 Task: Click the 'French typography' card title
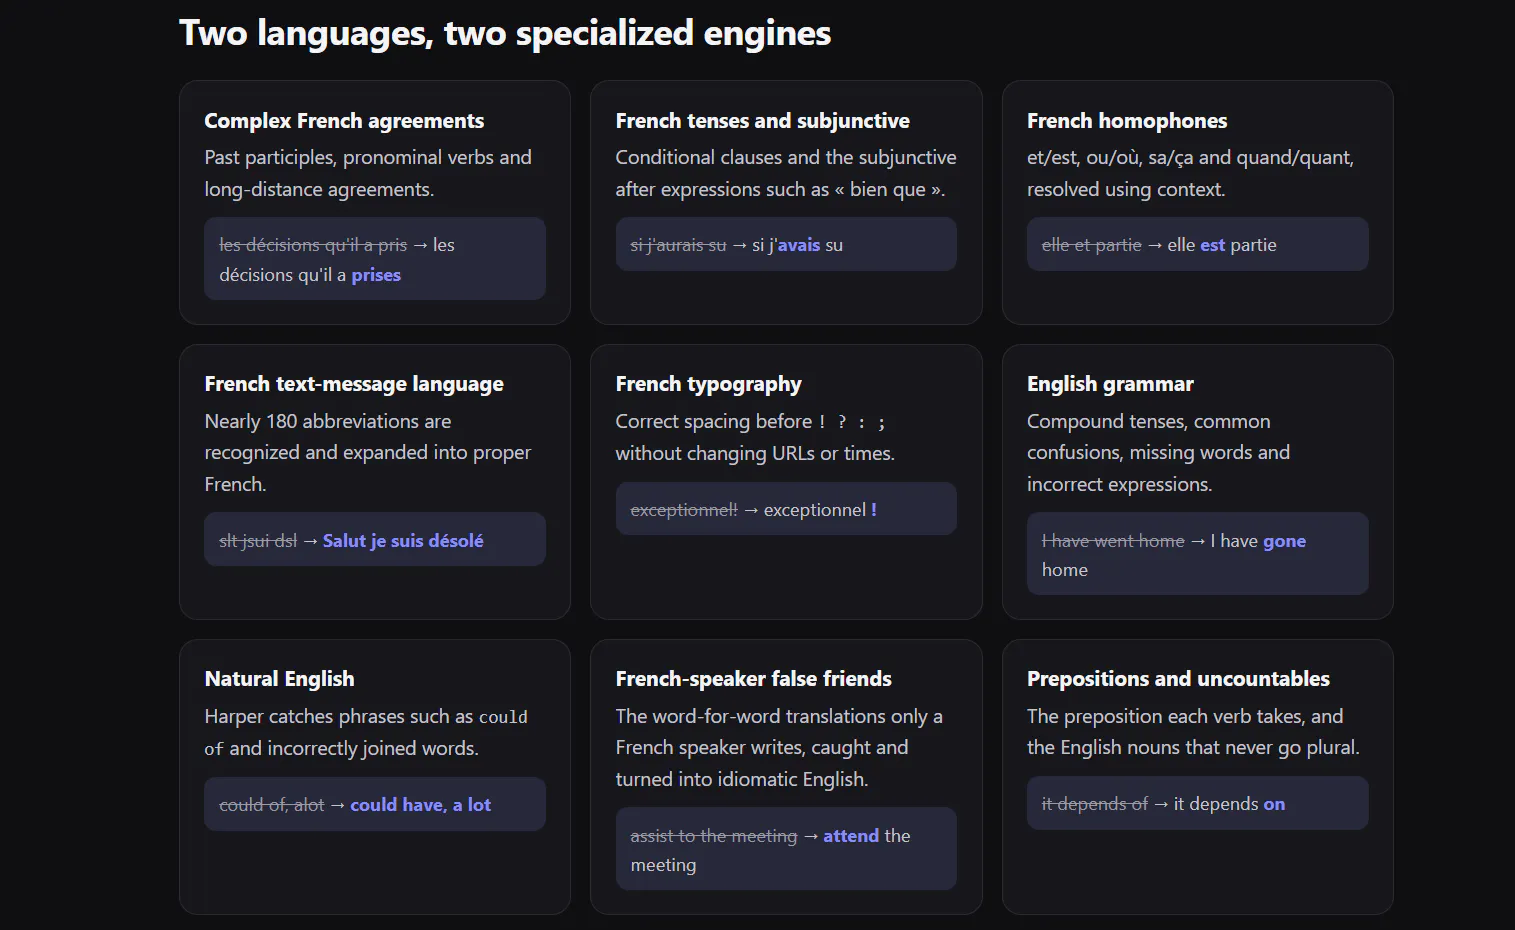coord(708,384)
